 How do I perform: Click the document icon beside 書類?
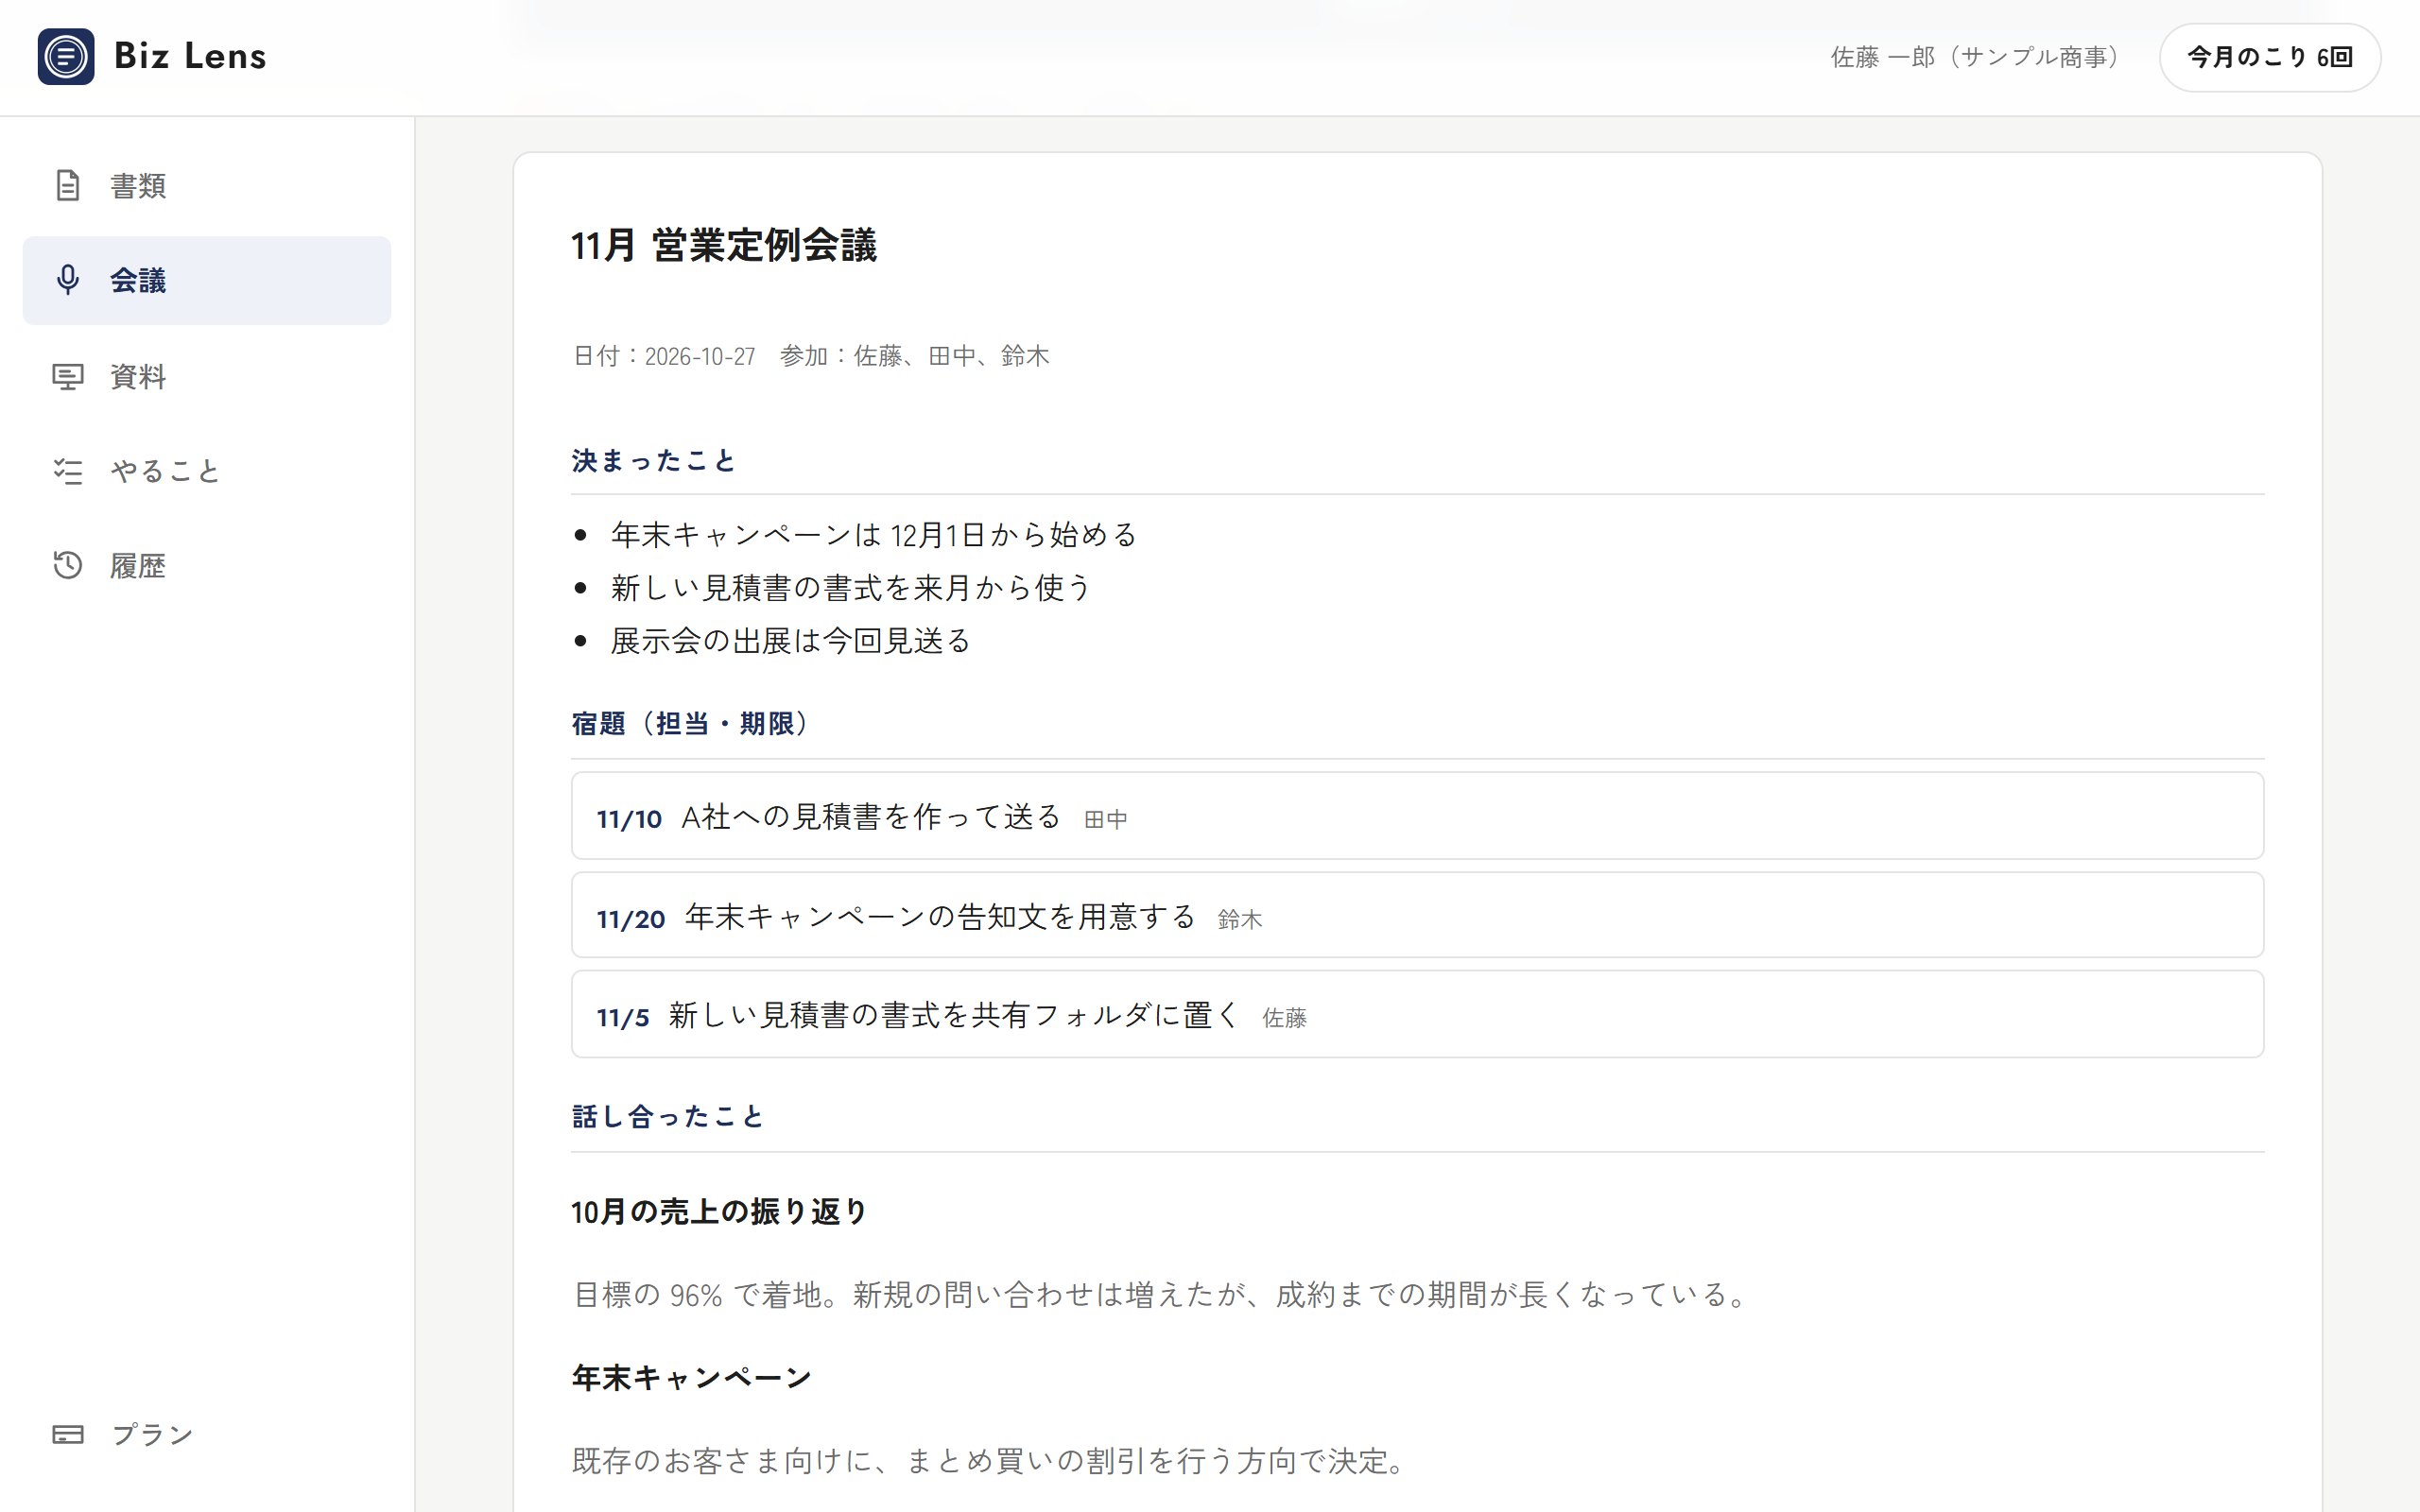click(x=67, y=186)
